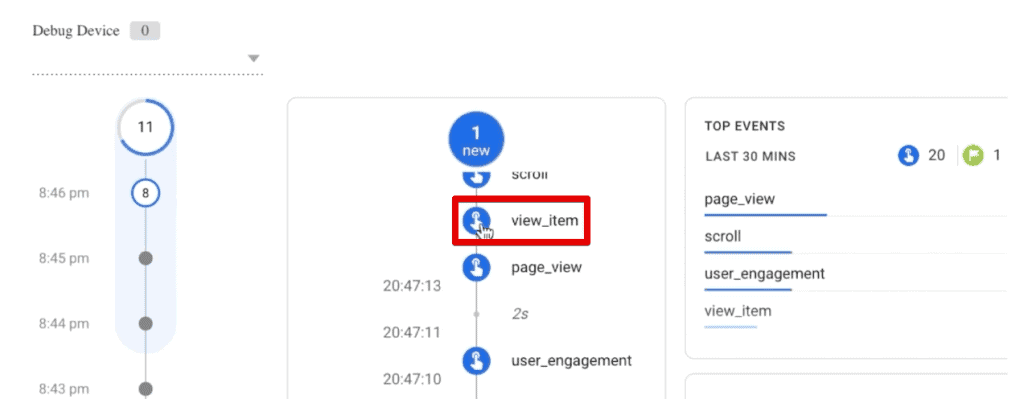Click the 8:45 pm time label
Image resolution: width=1024 pixels, height=399 pixels.
tap(63, 258)
